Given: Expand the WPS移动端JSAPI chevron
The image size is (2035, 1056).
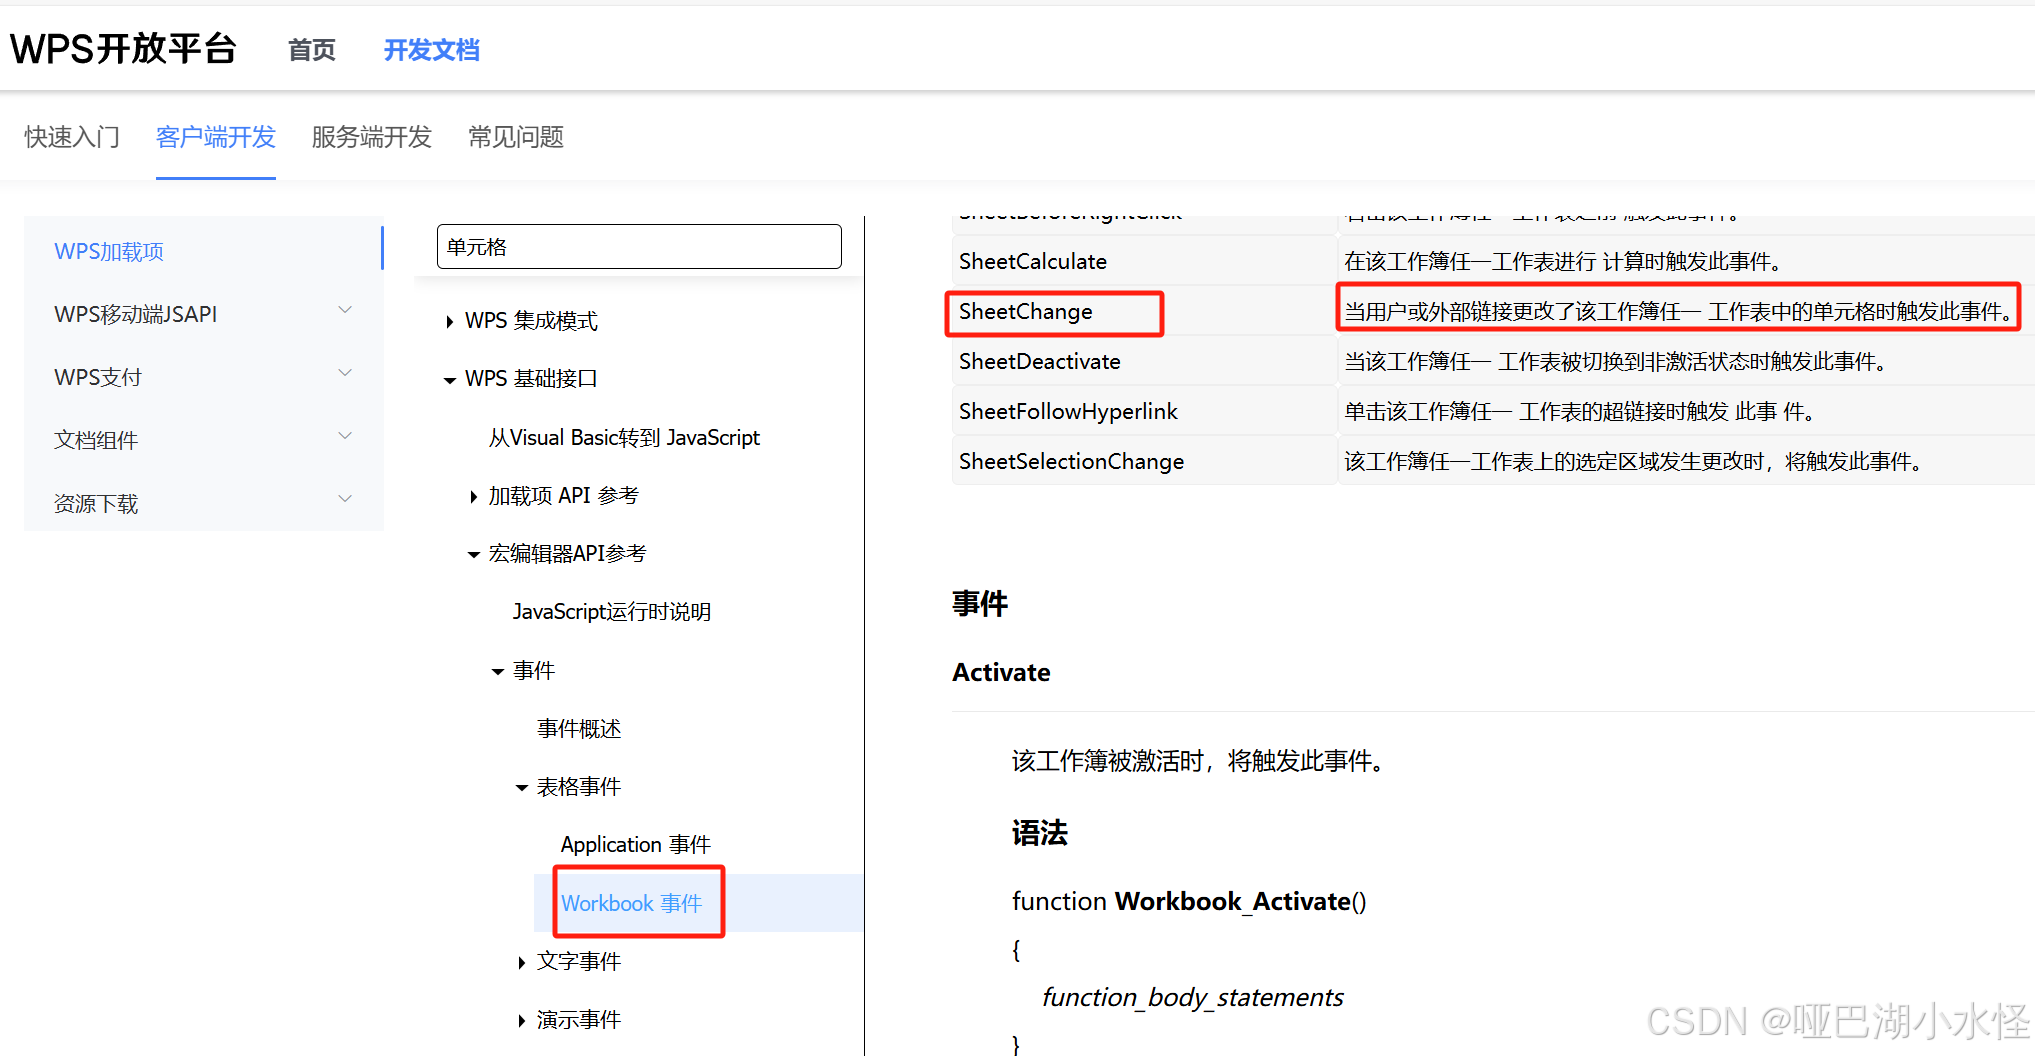Looking at the screenshot, I should click(x=345, y=310).
